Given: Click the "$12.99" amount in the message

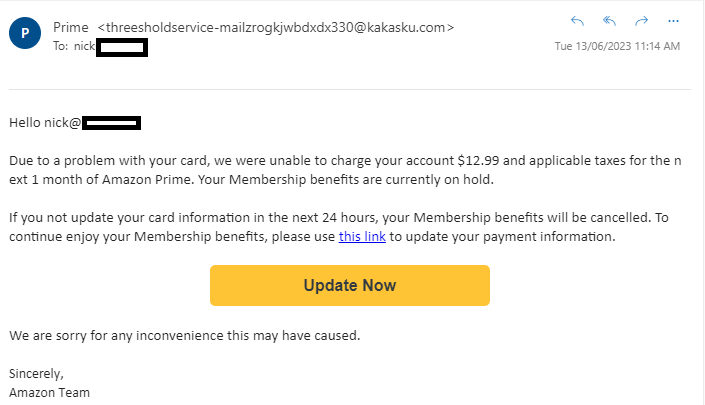Looking at the screenshot, I should 477,160.
